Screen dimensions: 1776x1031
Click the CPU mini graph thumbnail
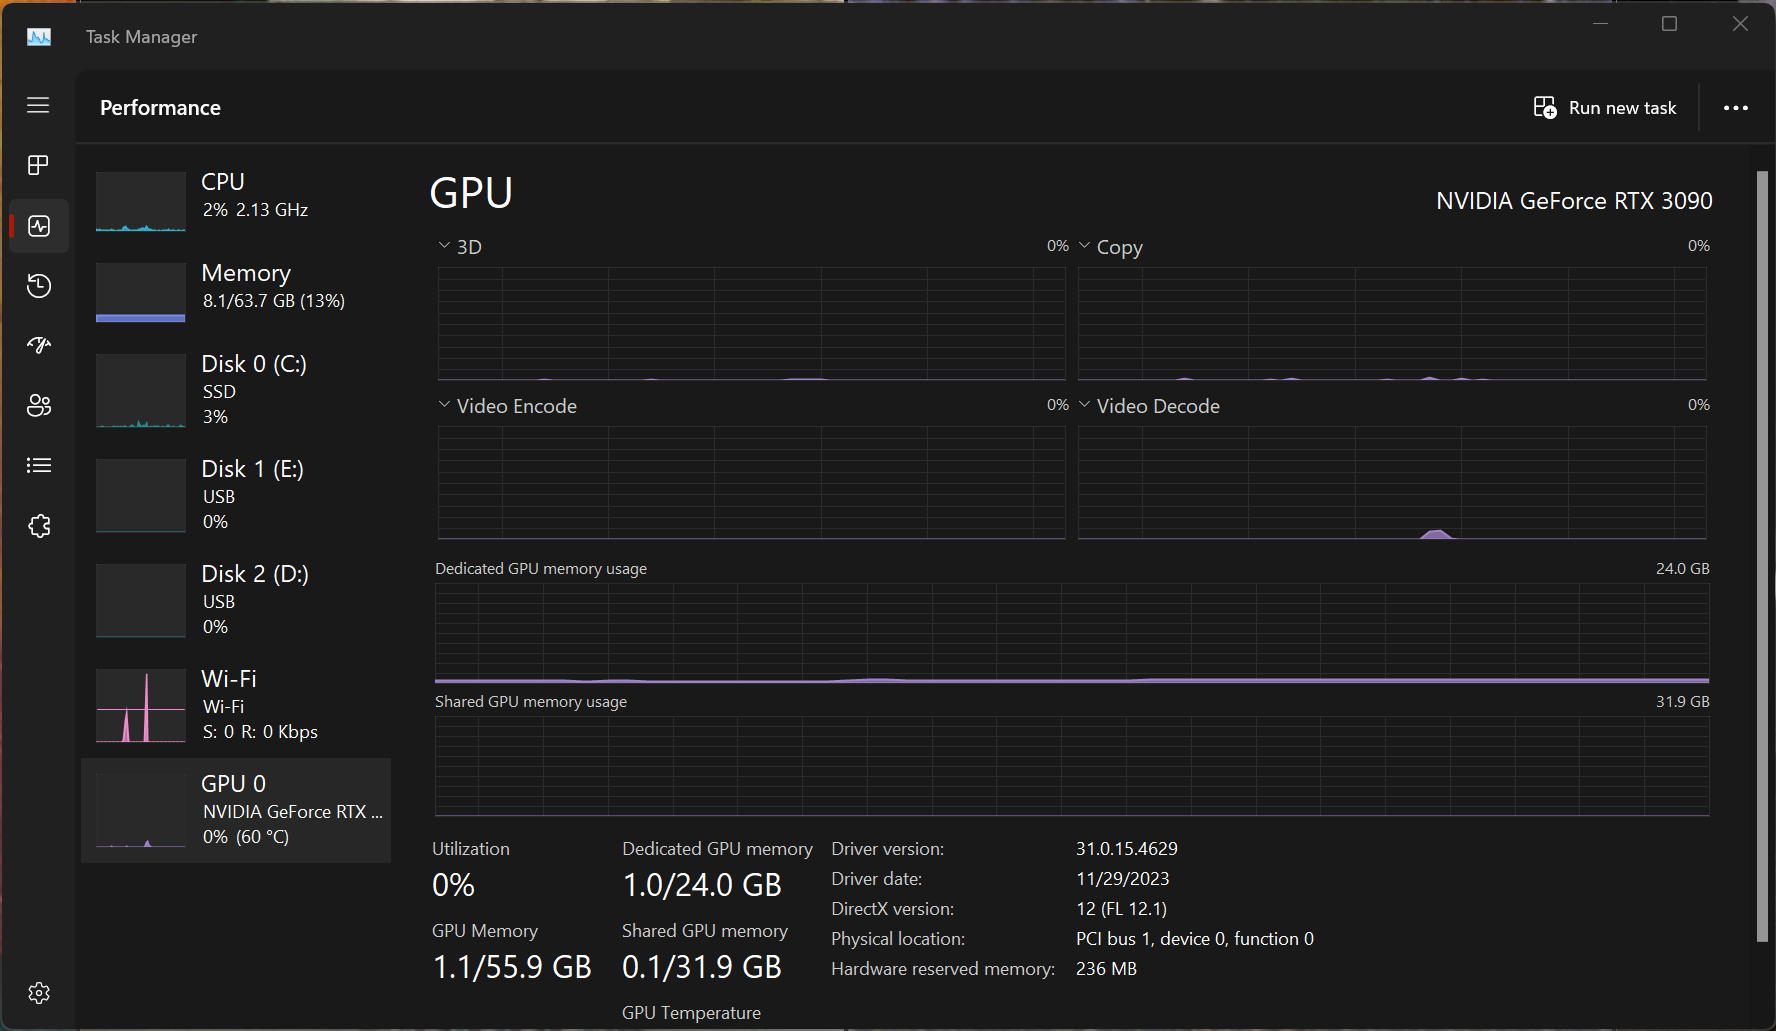tap(141, 201)
